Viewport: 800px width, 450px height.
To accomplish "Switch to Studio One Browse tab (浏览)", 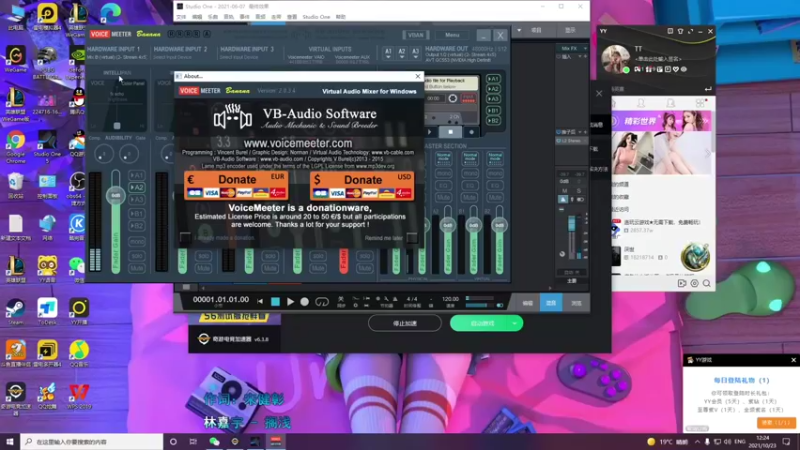I will pos(576,303).
